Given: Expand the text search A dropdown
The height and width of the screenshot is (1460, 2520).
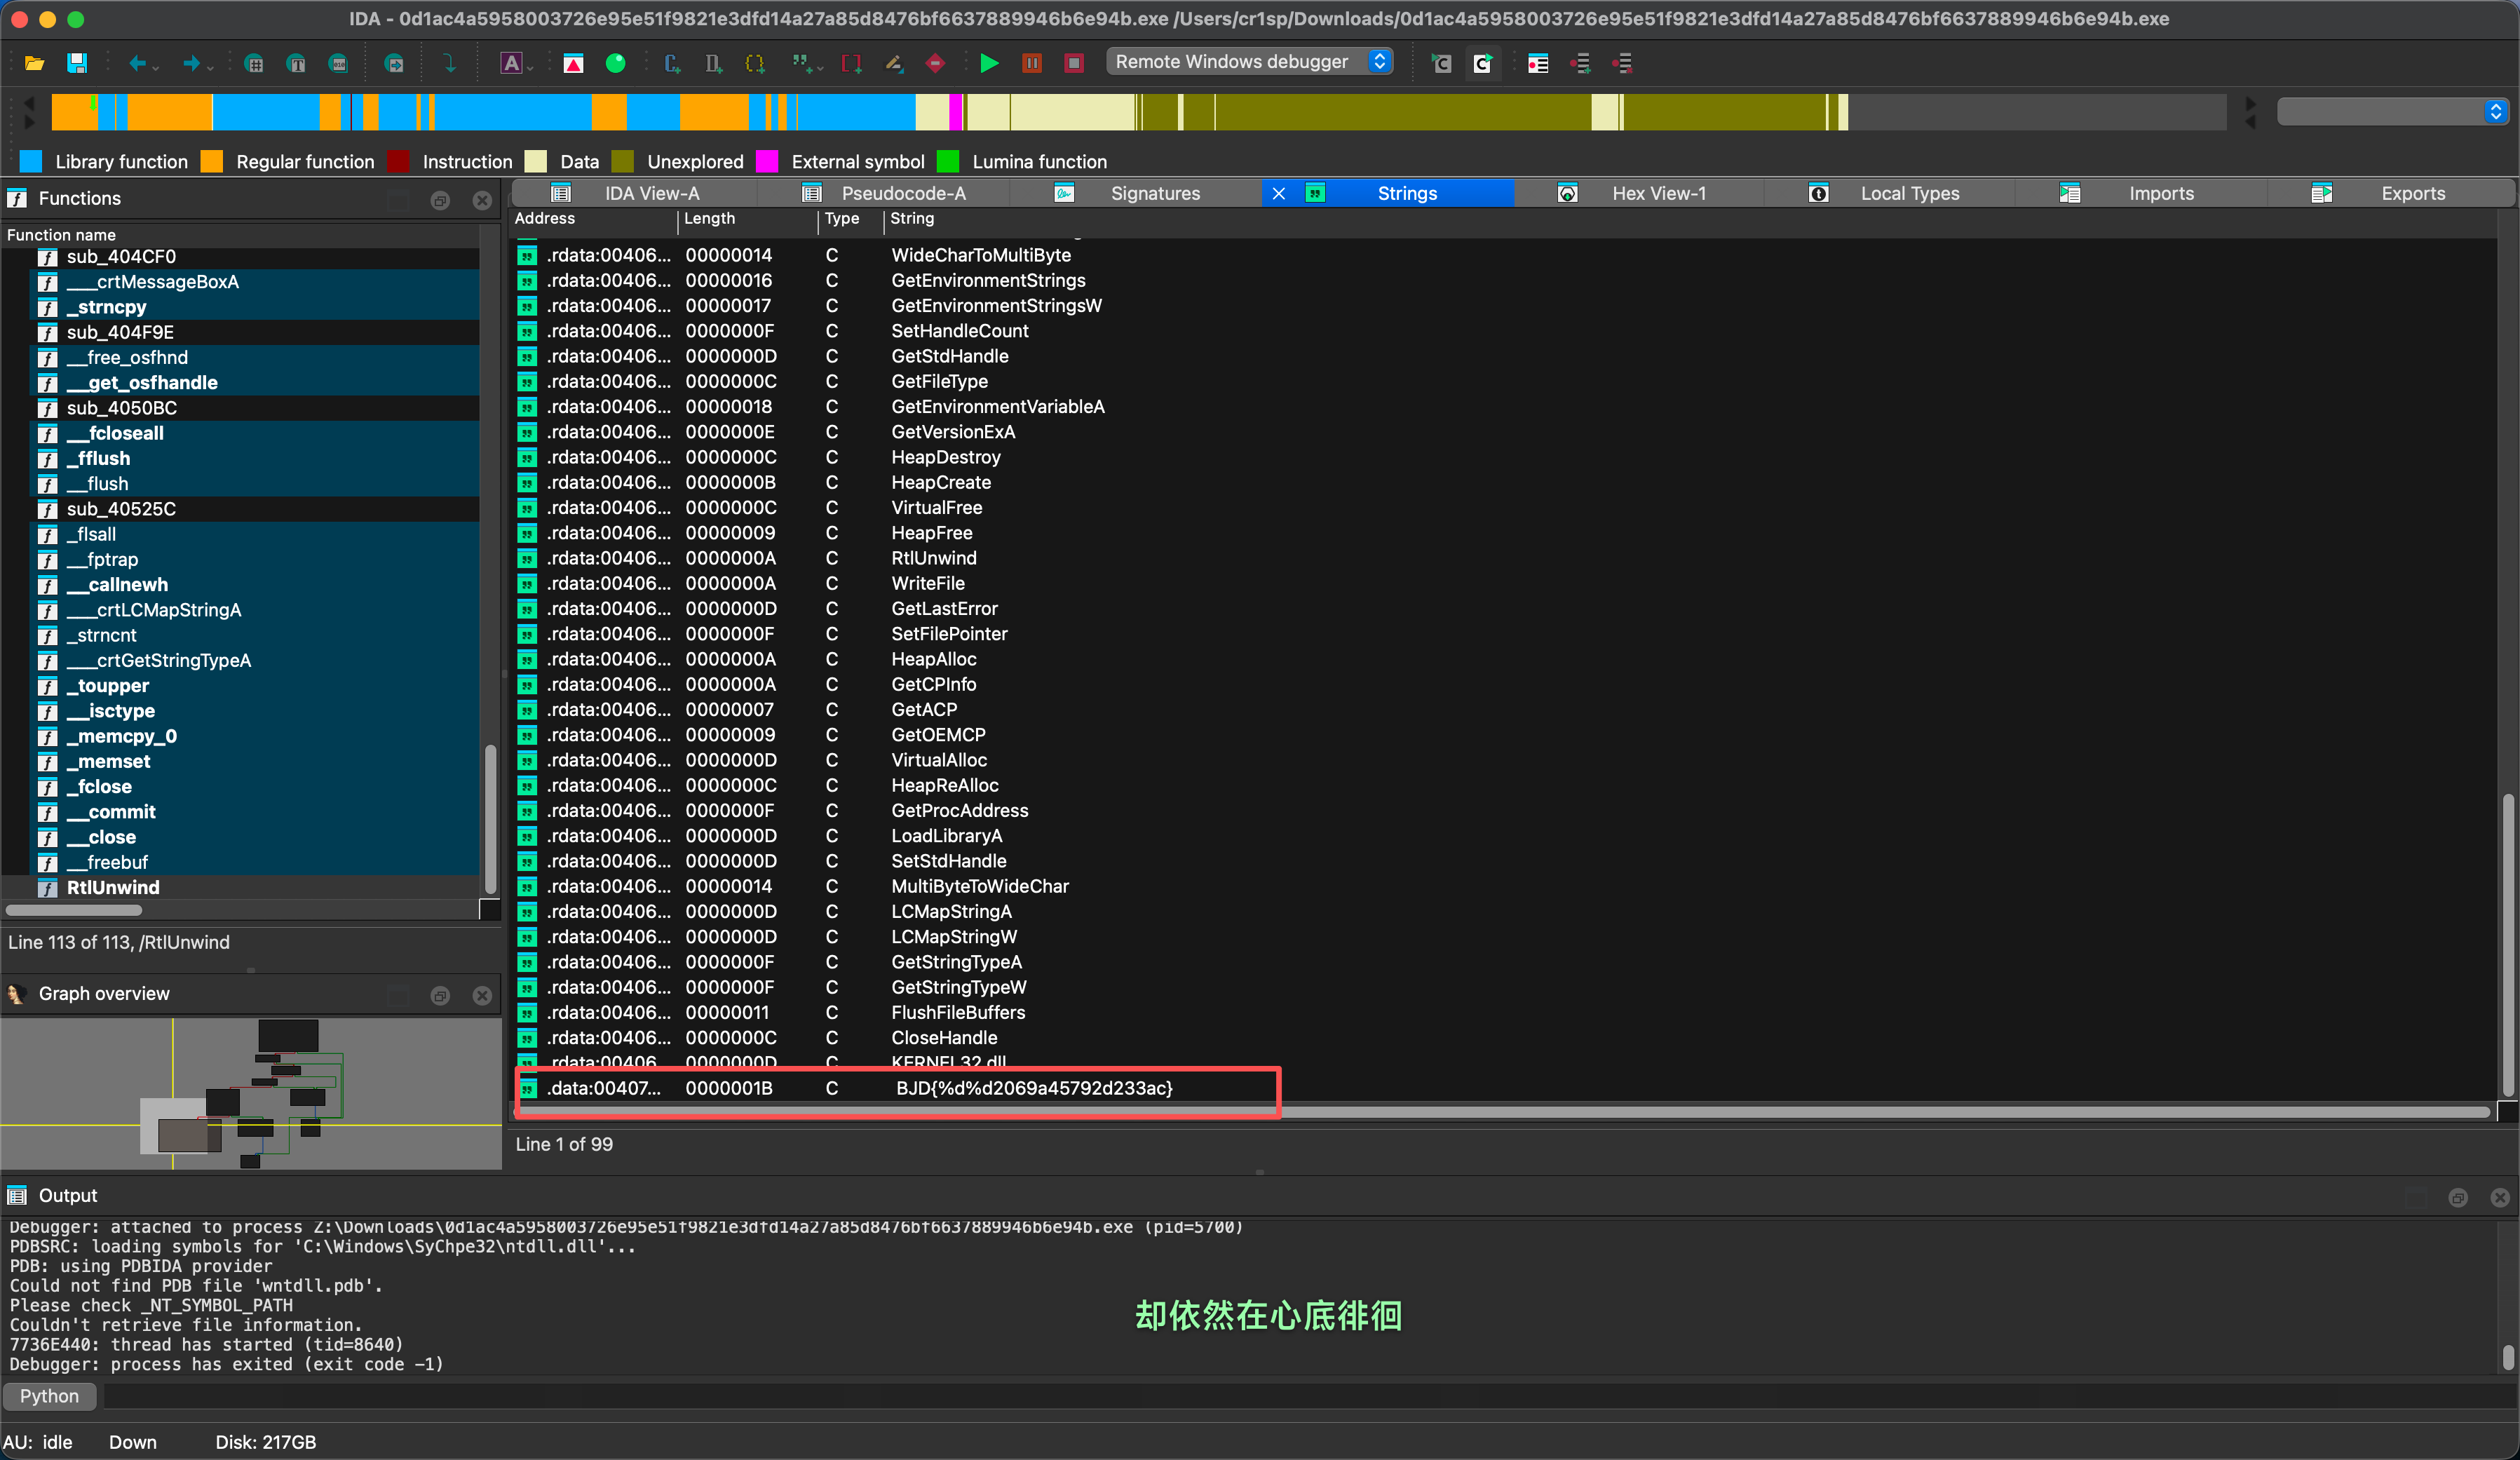Looking at the screenshot, I should 531,68.
